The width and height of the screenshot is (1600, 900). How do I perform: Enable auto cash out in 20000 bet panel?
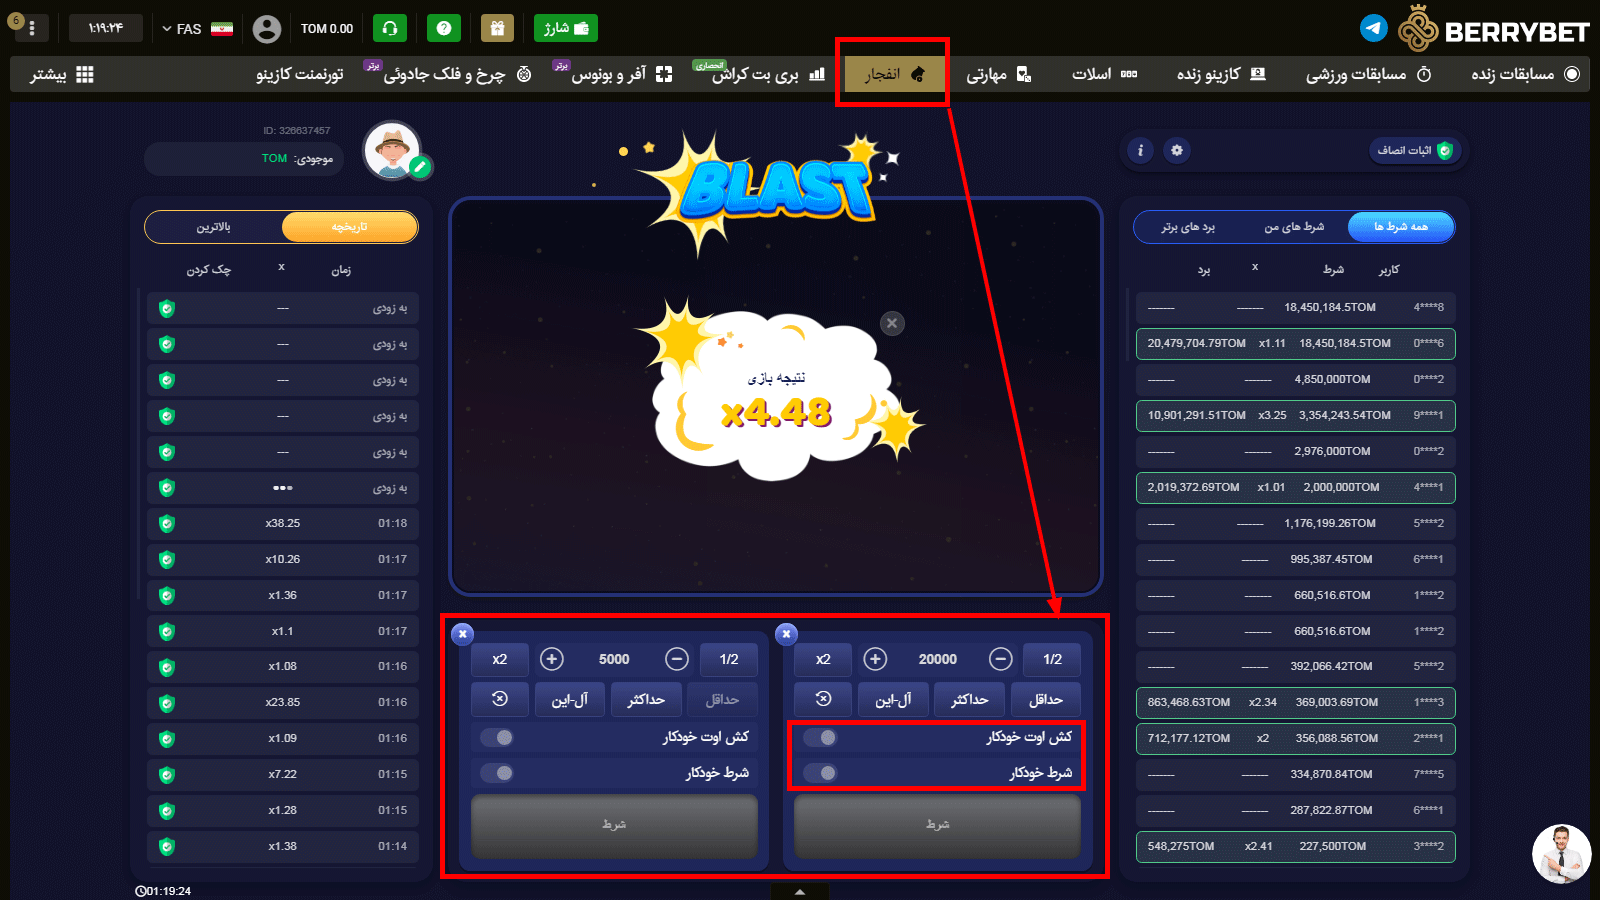(821, 738)
